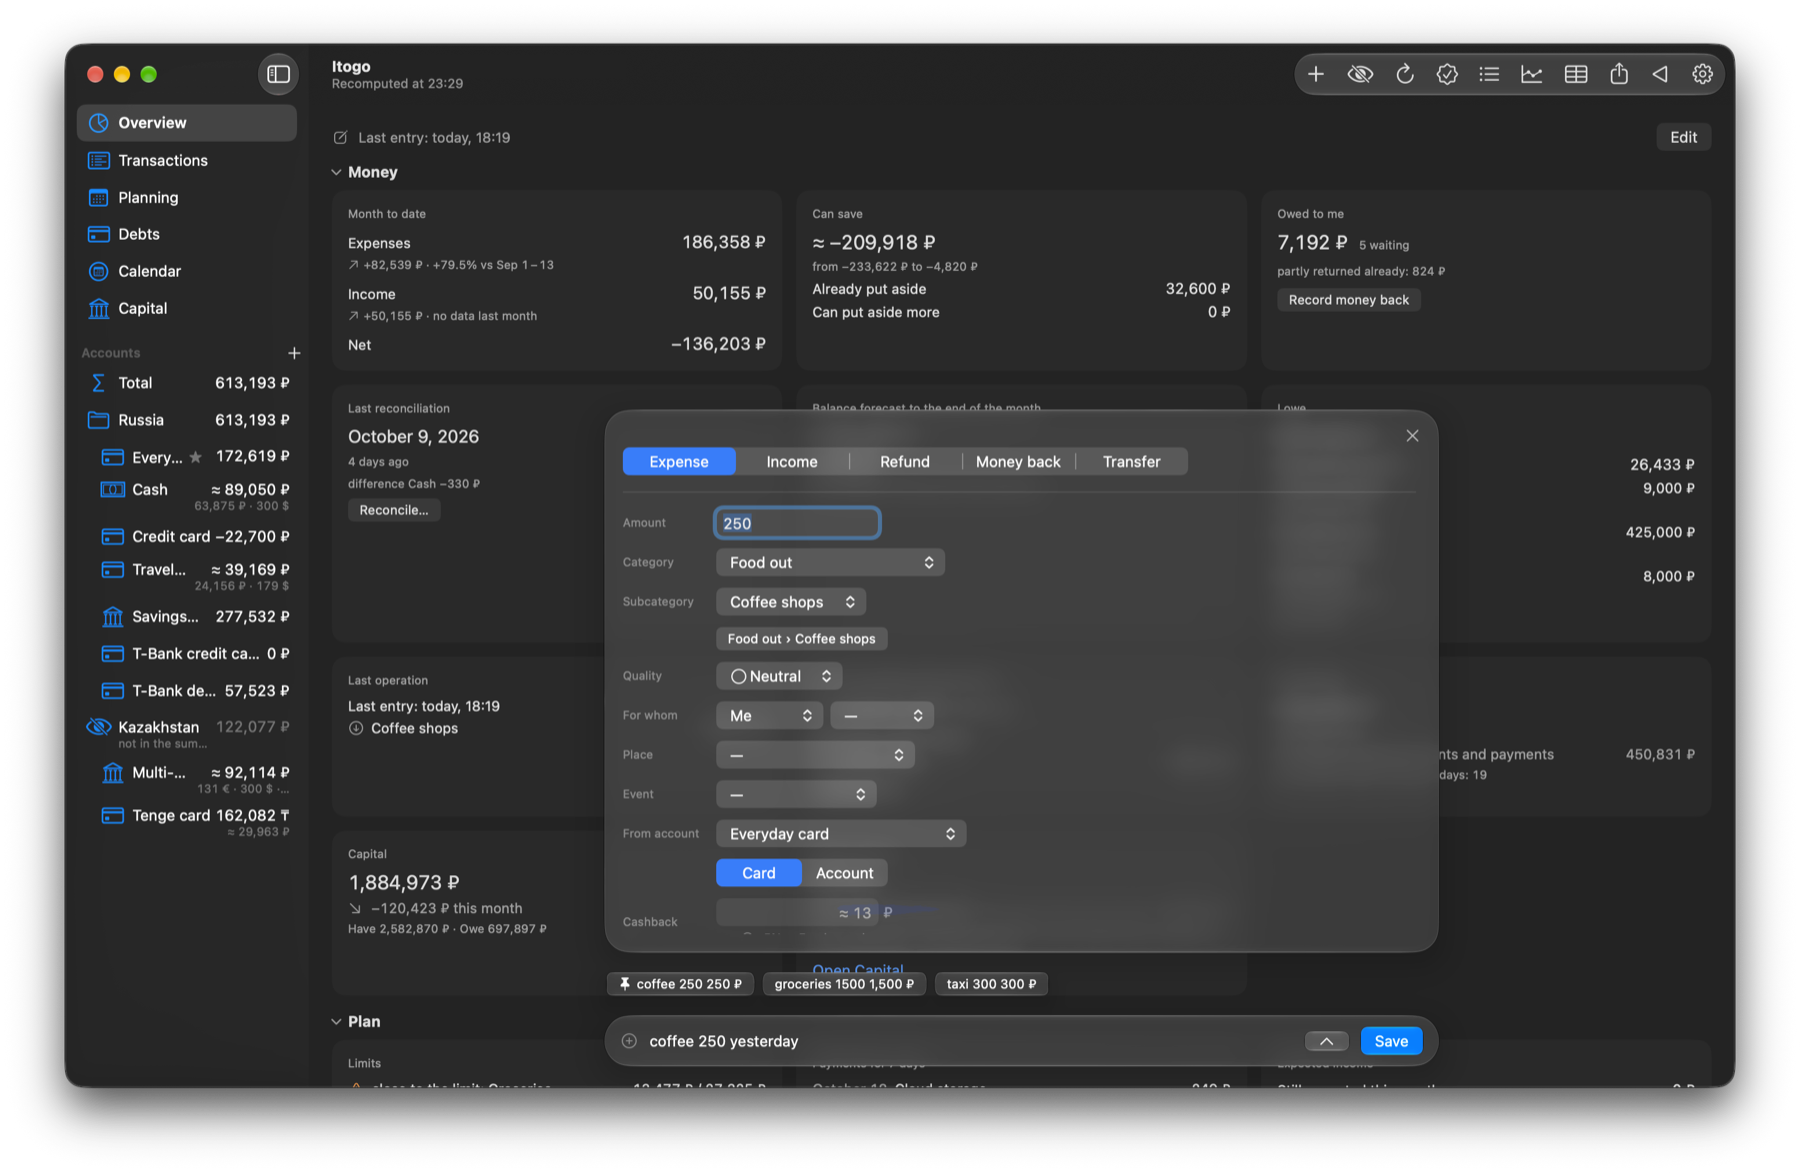Select the Card payment option

759,873
